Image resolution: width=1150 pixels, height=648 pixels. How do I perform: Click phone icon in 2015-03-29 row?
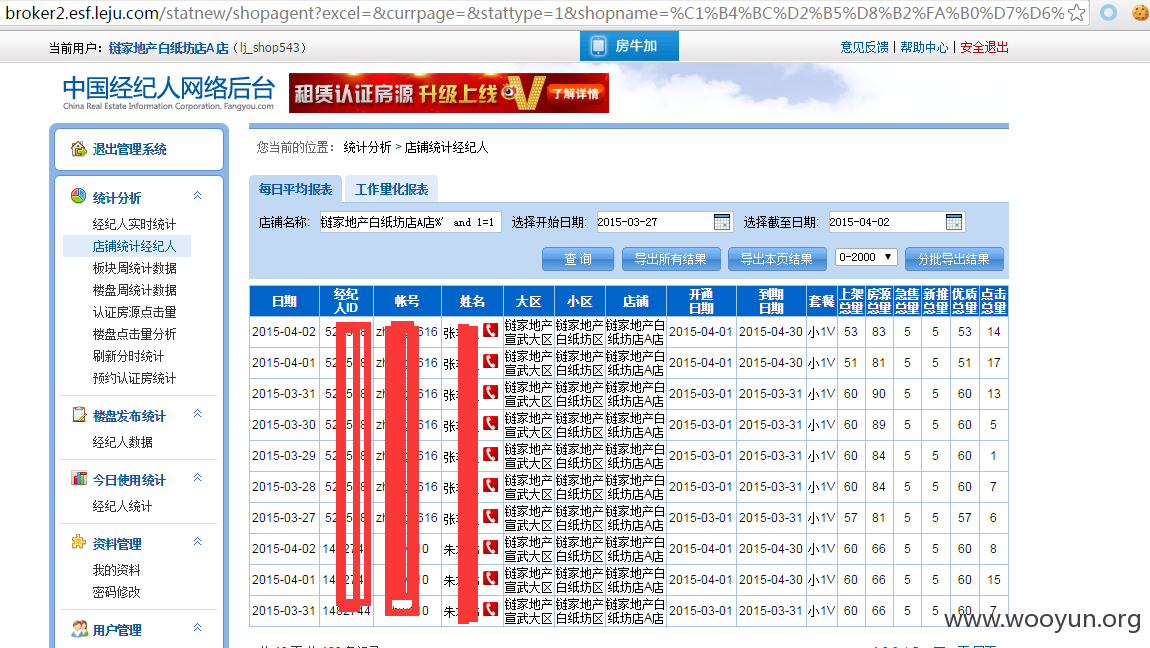point(491,454)
